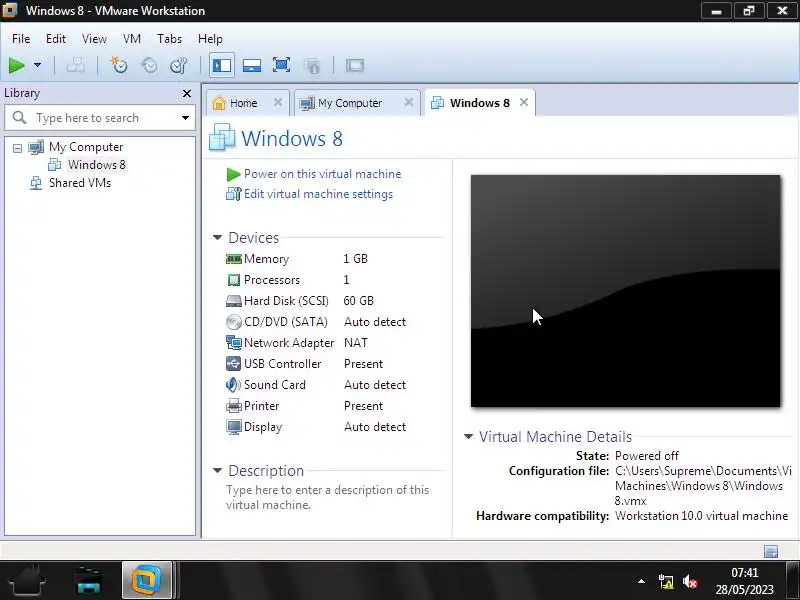Image resolution: width=800 pixels, height=600 pixels.
Task: Open the power options dropdown arrow
Action: [37, 65]
